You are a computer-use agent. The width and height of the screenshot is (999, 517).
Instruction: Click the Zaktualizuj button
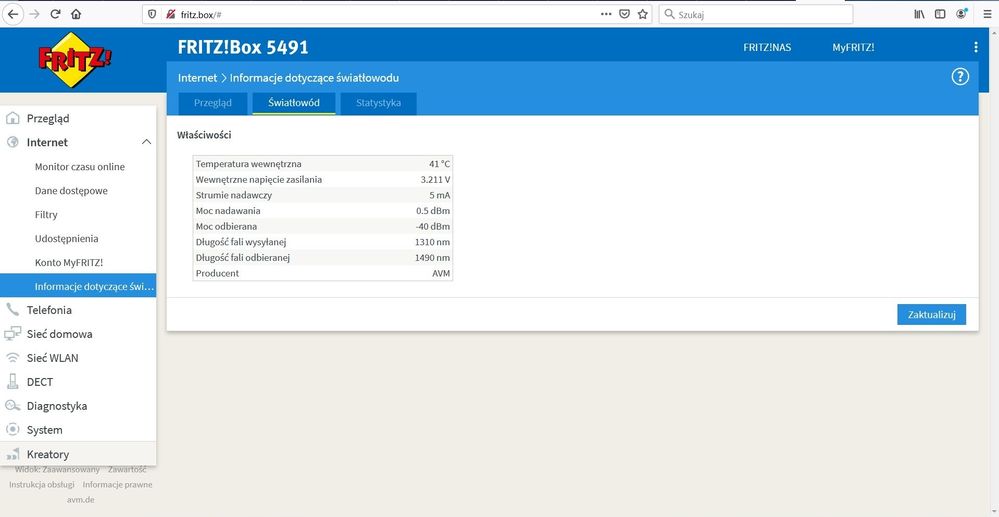point(931,314)
